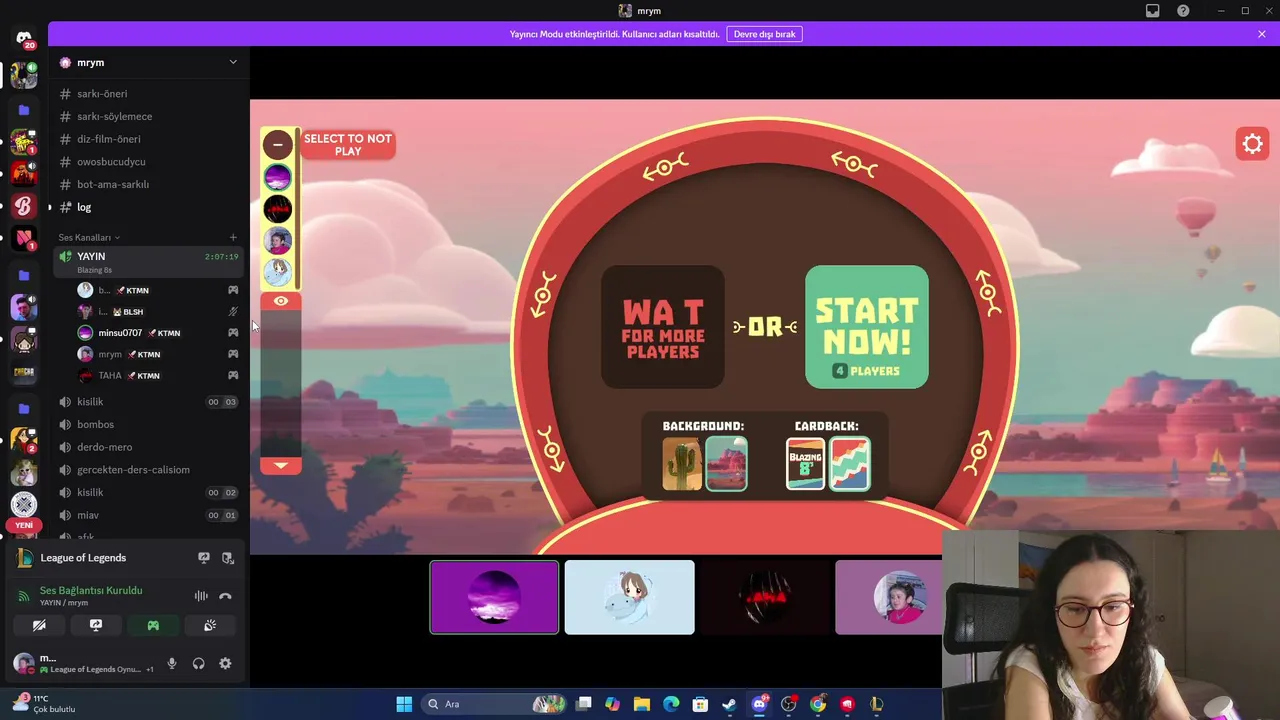Pick the wavy striped cardback
Screen dimensions: 1280x720
849,464
